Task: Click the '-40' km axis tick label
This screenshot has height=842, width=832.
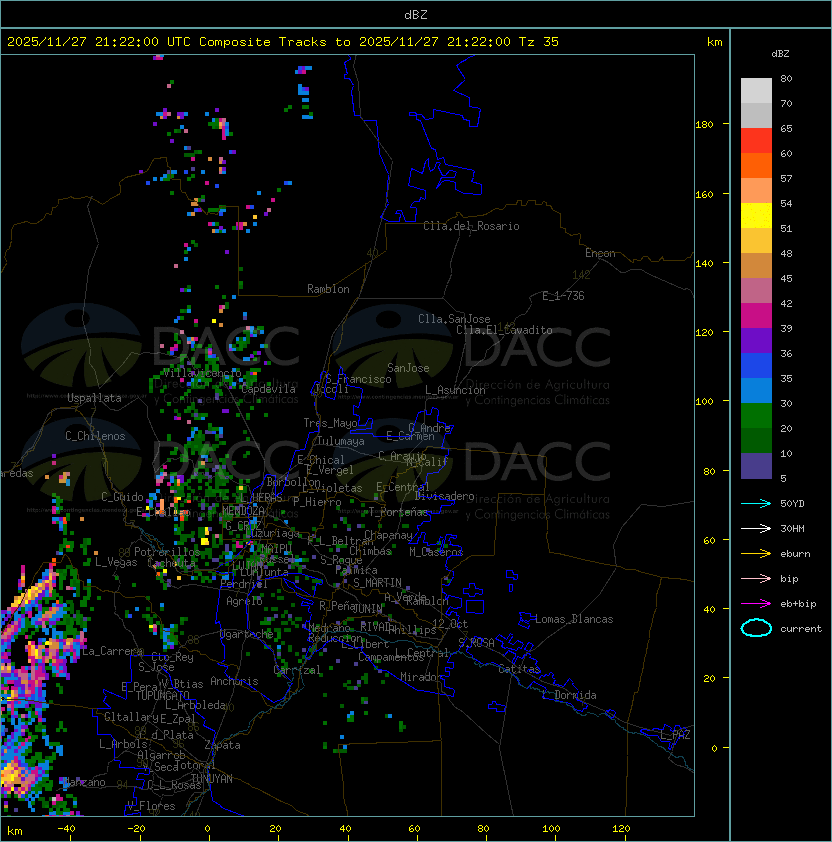Action: (x=66, y=829)
